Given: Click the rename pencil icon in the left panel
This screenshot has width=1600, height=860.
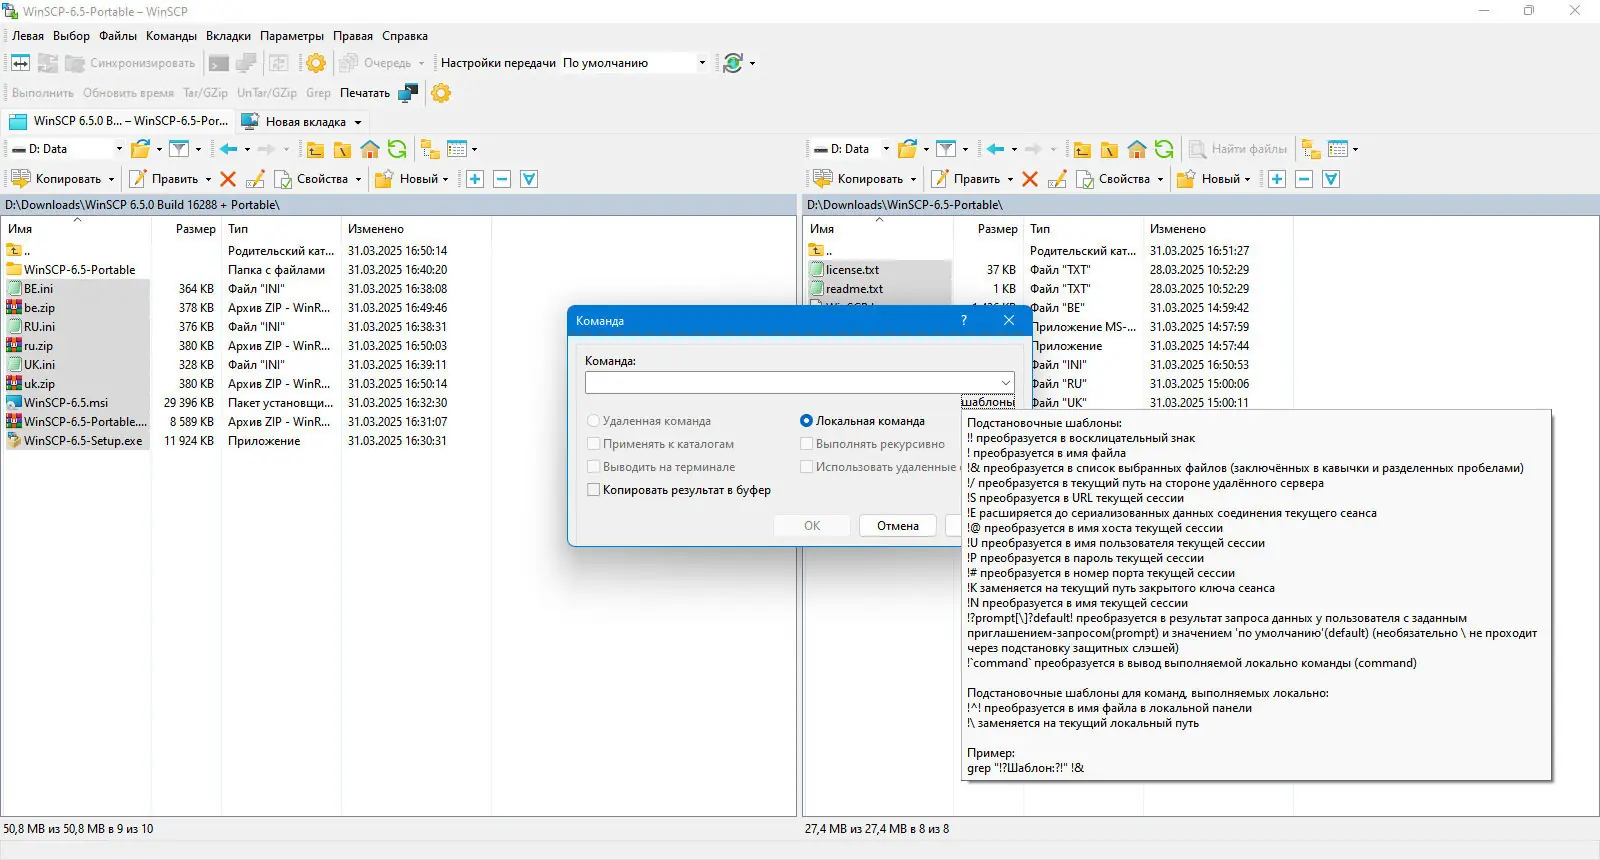Looking at the screenshot, I should 255,179.
